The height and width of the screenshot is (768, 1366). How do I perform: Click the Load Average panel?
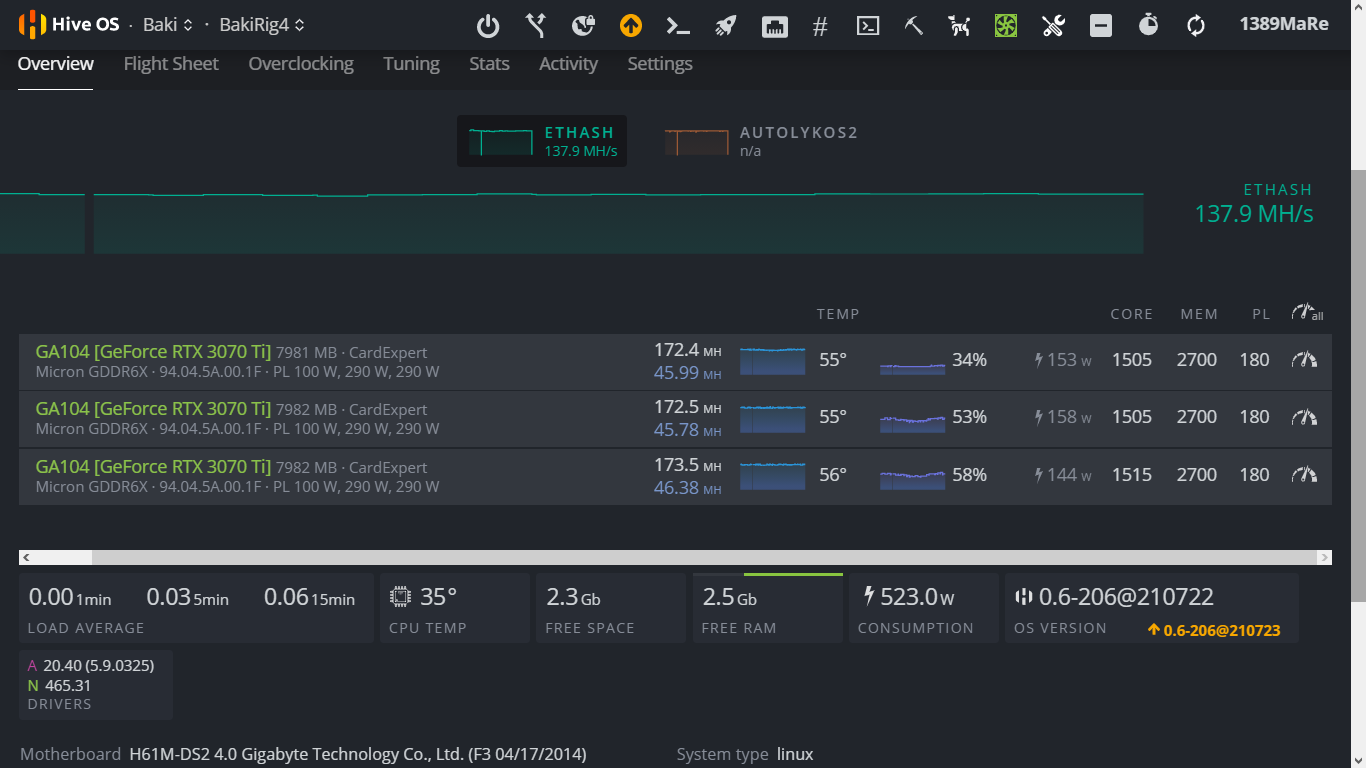pyautogui.click(x=196, y=608)
